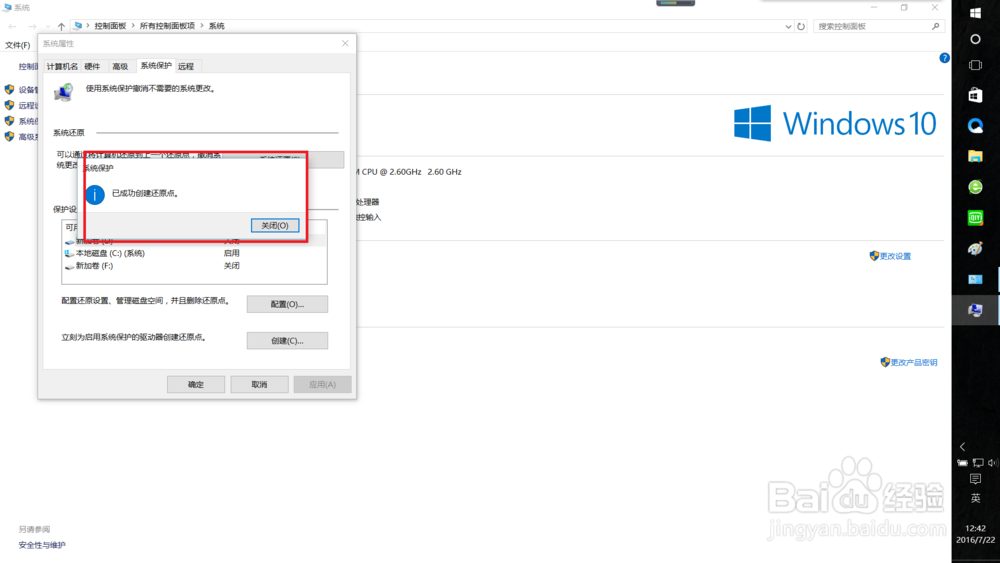Click the back navigation arrow

12,26
